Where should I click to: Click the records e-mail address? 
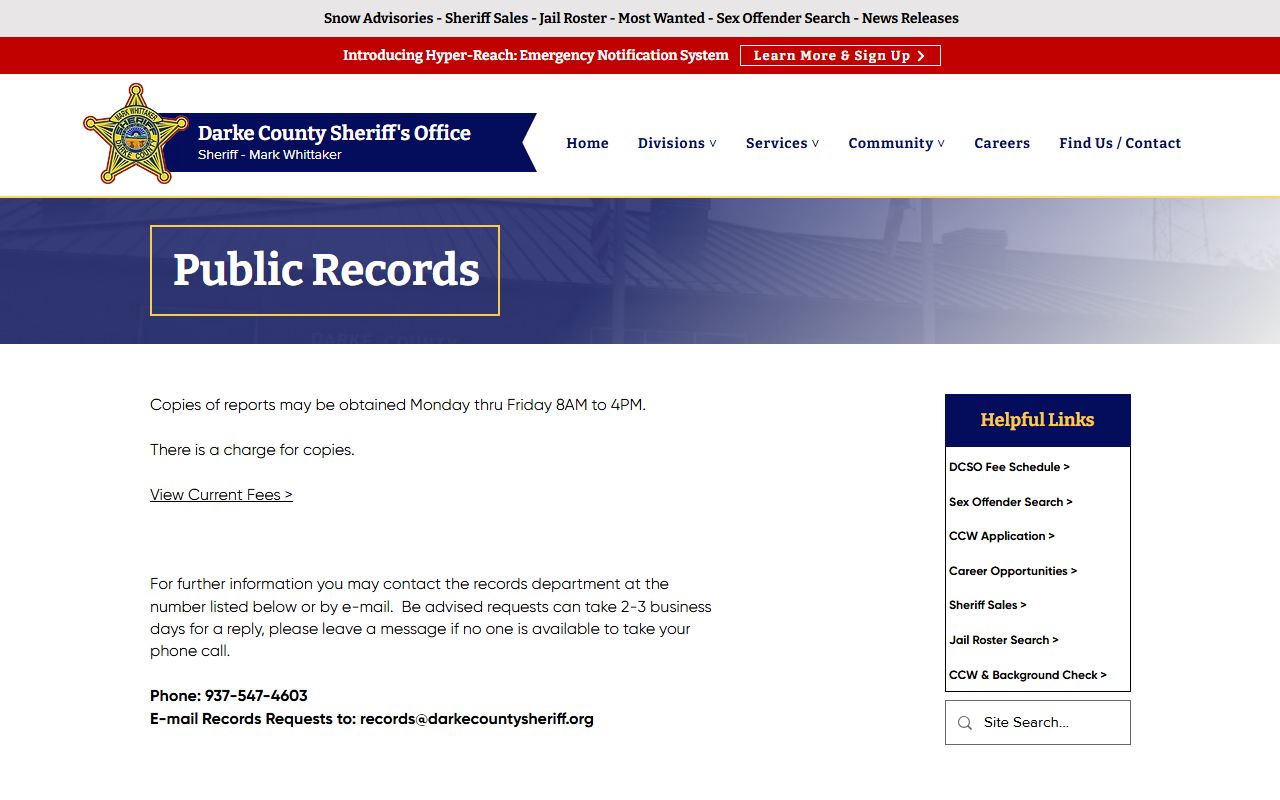(x=477, y=719)
